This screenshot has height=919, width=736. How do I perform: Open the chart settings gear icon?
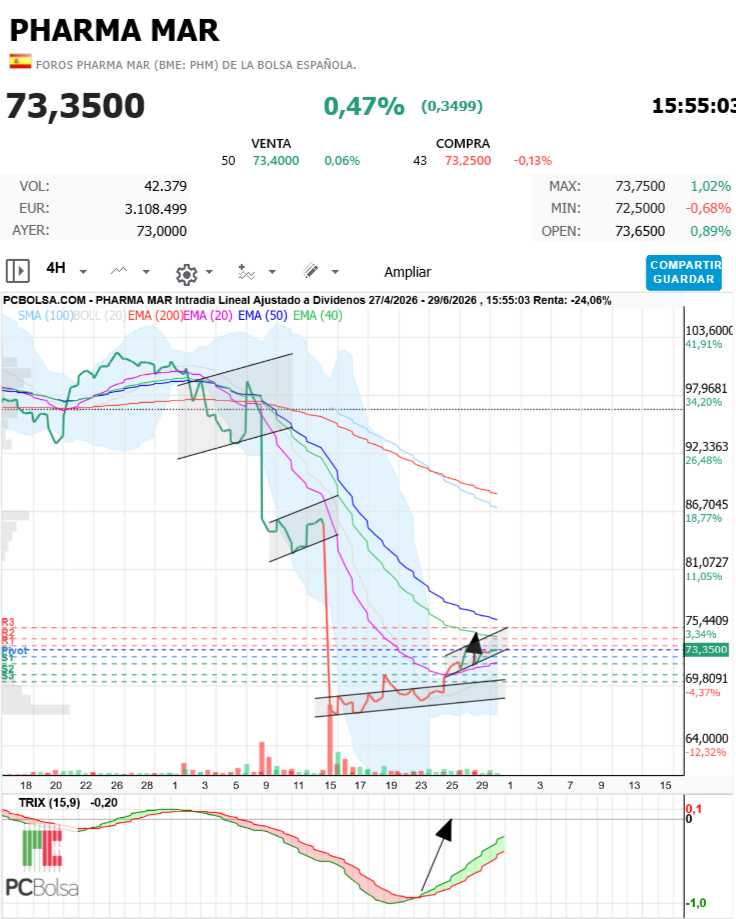click(x=186, y=274)
